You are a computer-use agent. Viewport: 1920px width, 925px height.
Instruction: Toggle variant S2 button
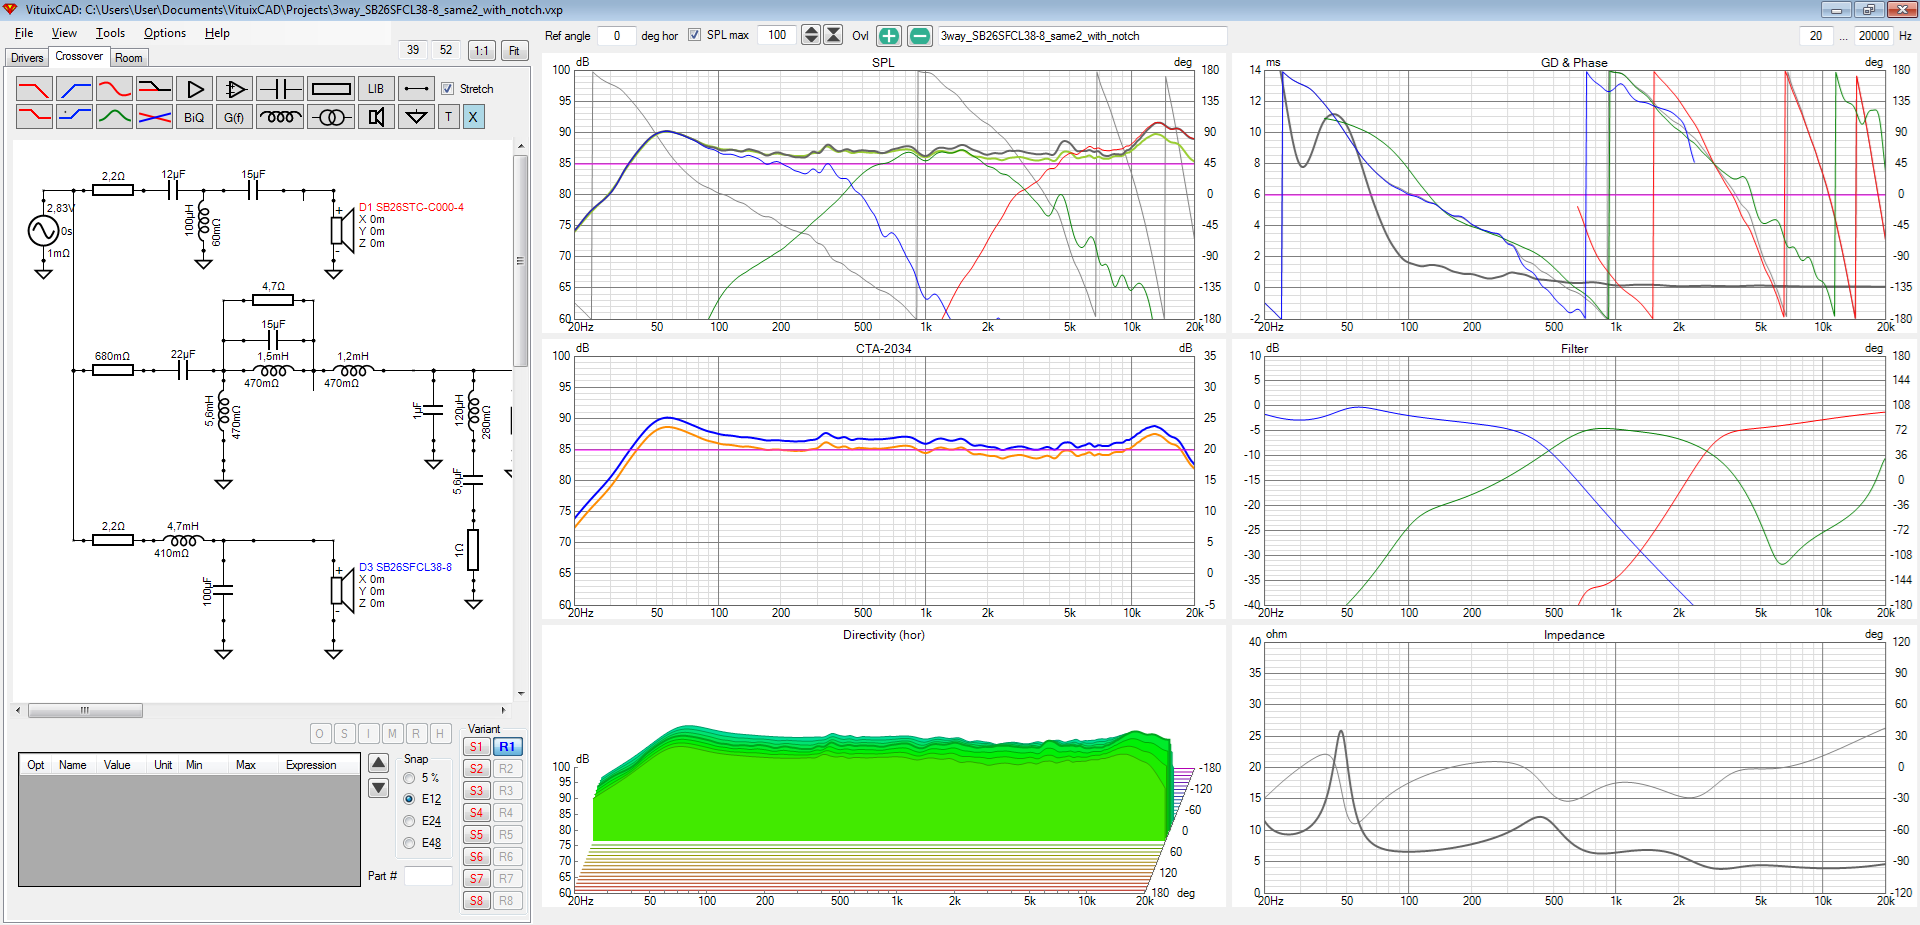pyautogui.click(x=476, y=769)
